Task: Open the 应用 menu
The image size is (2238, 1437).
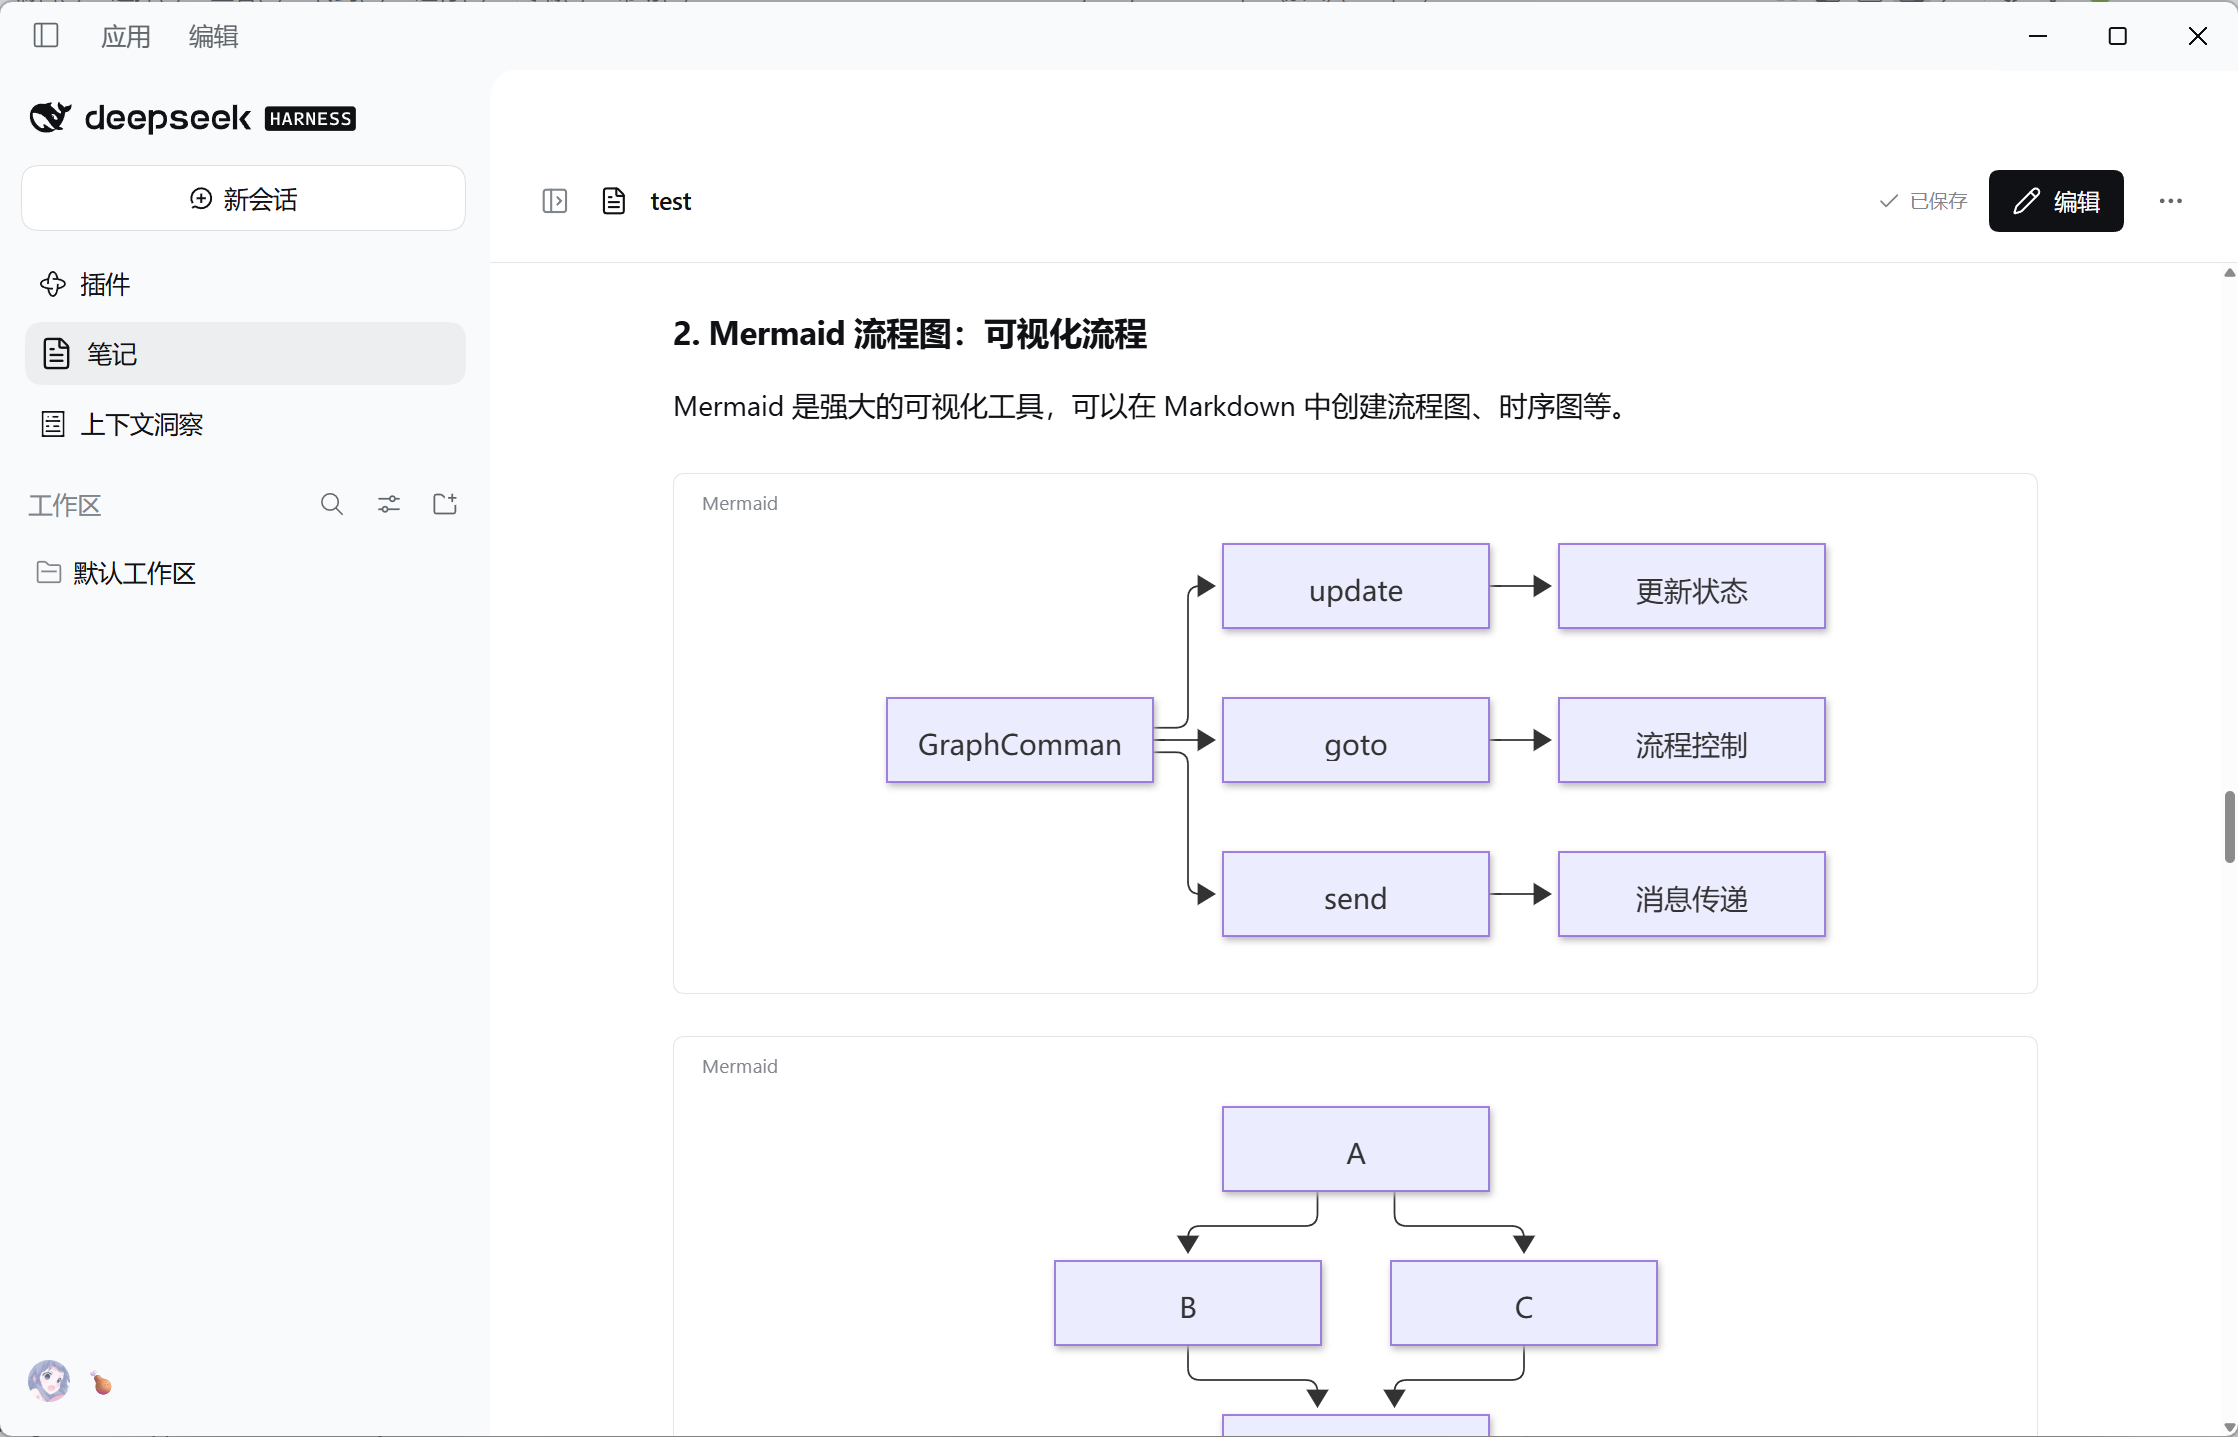Action: click(126, 37)
